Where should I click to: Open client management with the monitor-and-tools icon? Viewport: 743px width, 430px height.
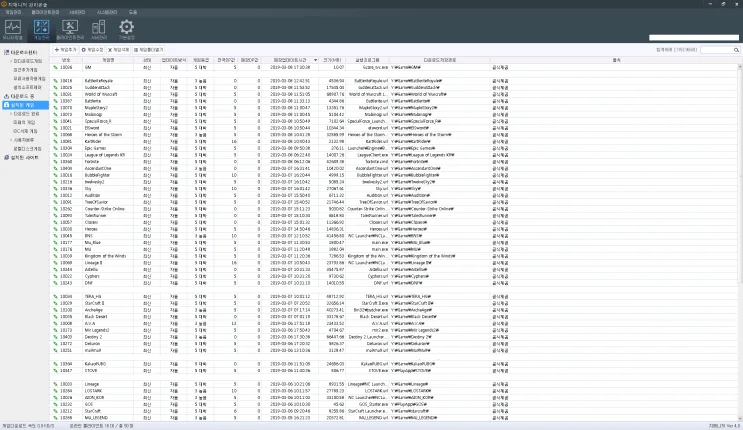[70, 27]
